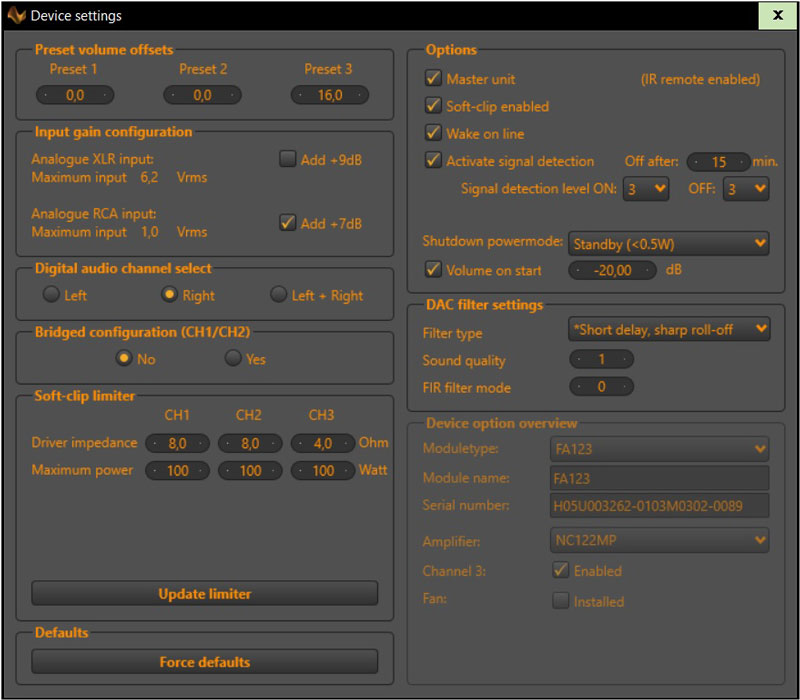Toggle the Channel 3 Enabled checkbox
800x700 pixels.
(x=560, y=569)
